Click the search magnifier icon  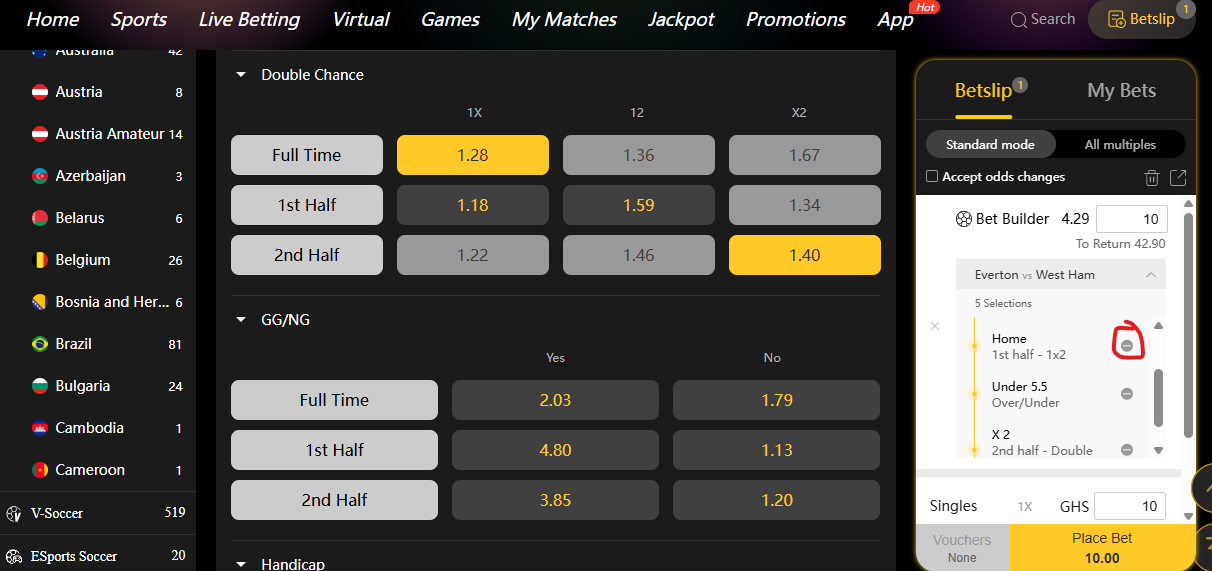1019,20
